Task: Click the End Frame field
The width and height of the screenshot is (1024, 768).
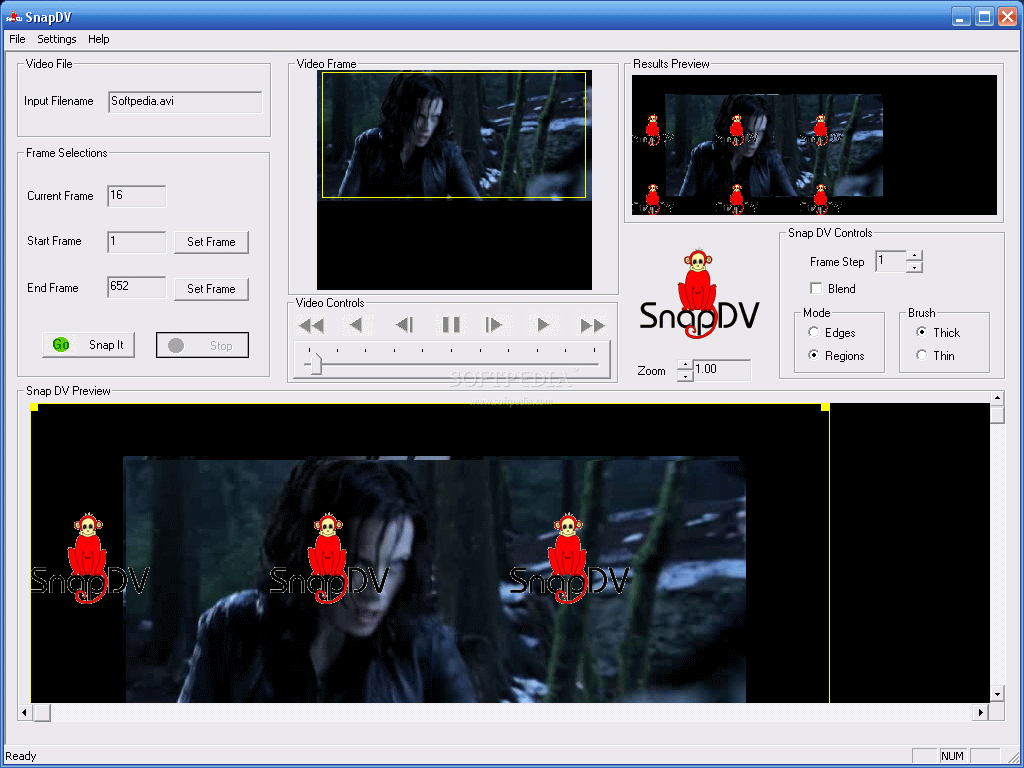Action: click(136, 287)
